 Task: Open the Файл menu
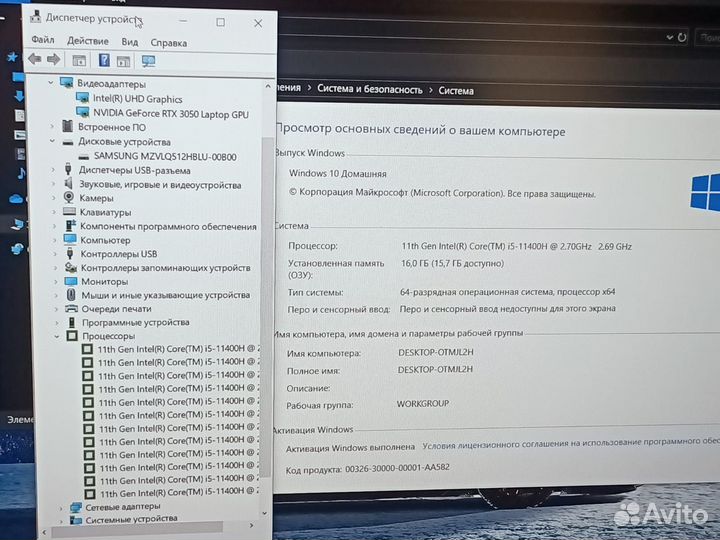click(43, 40)
